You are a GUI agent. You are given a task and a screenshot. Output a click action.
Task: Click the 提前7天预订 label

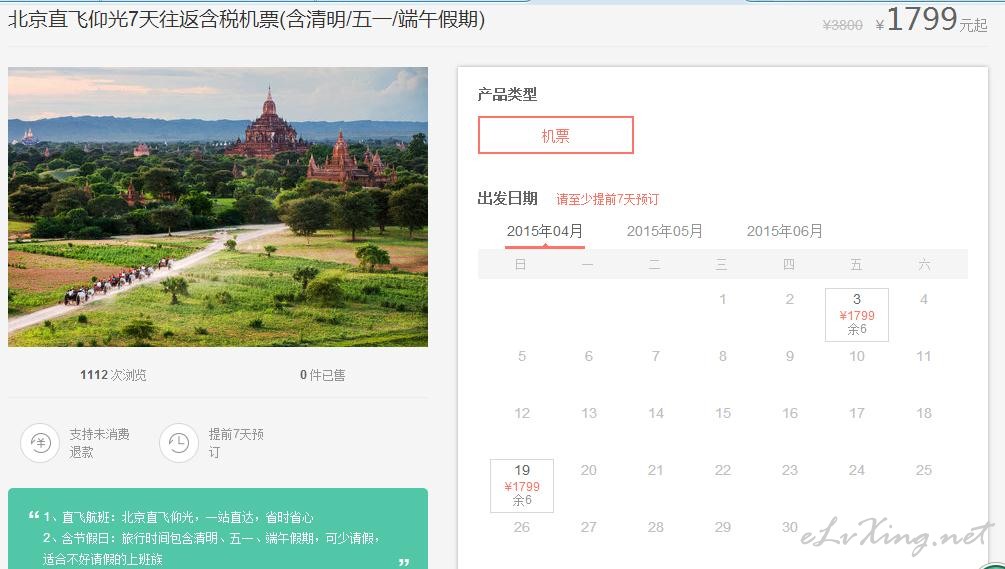[236, 443]
